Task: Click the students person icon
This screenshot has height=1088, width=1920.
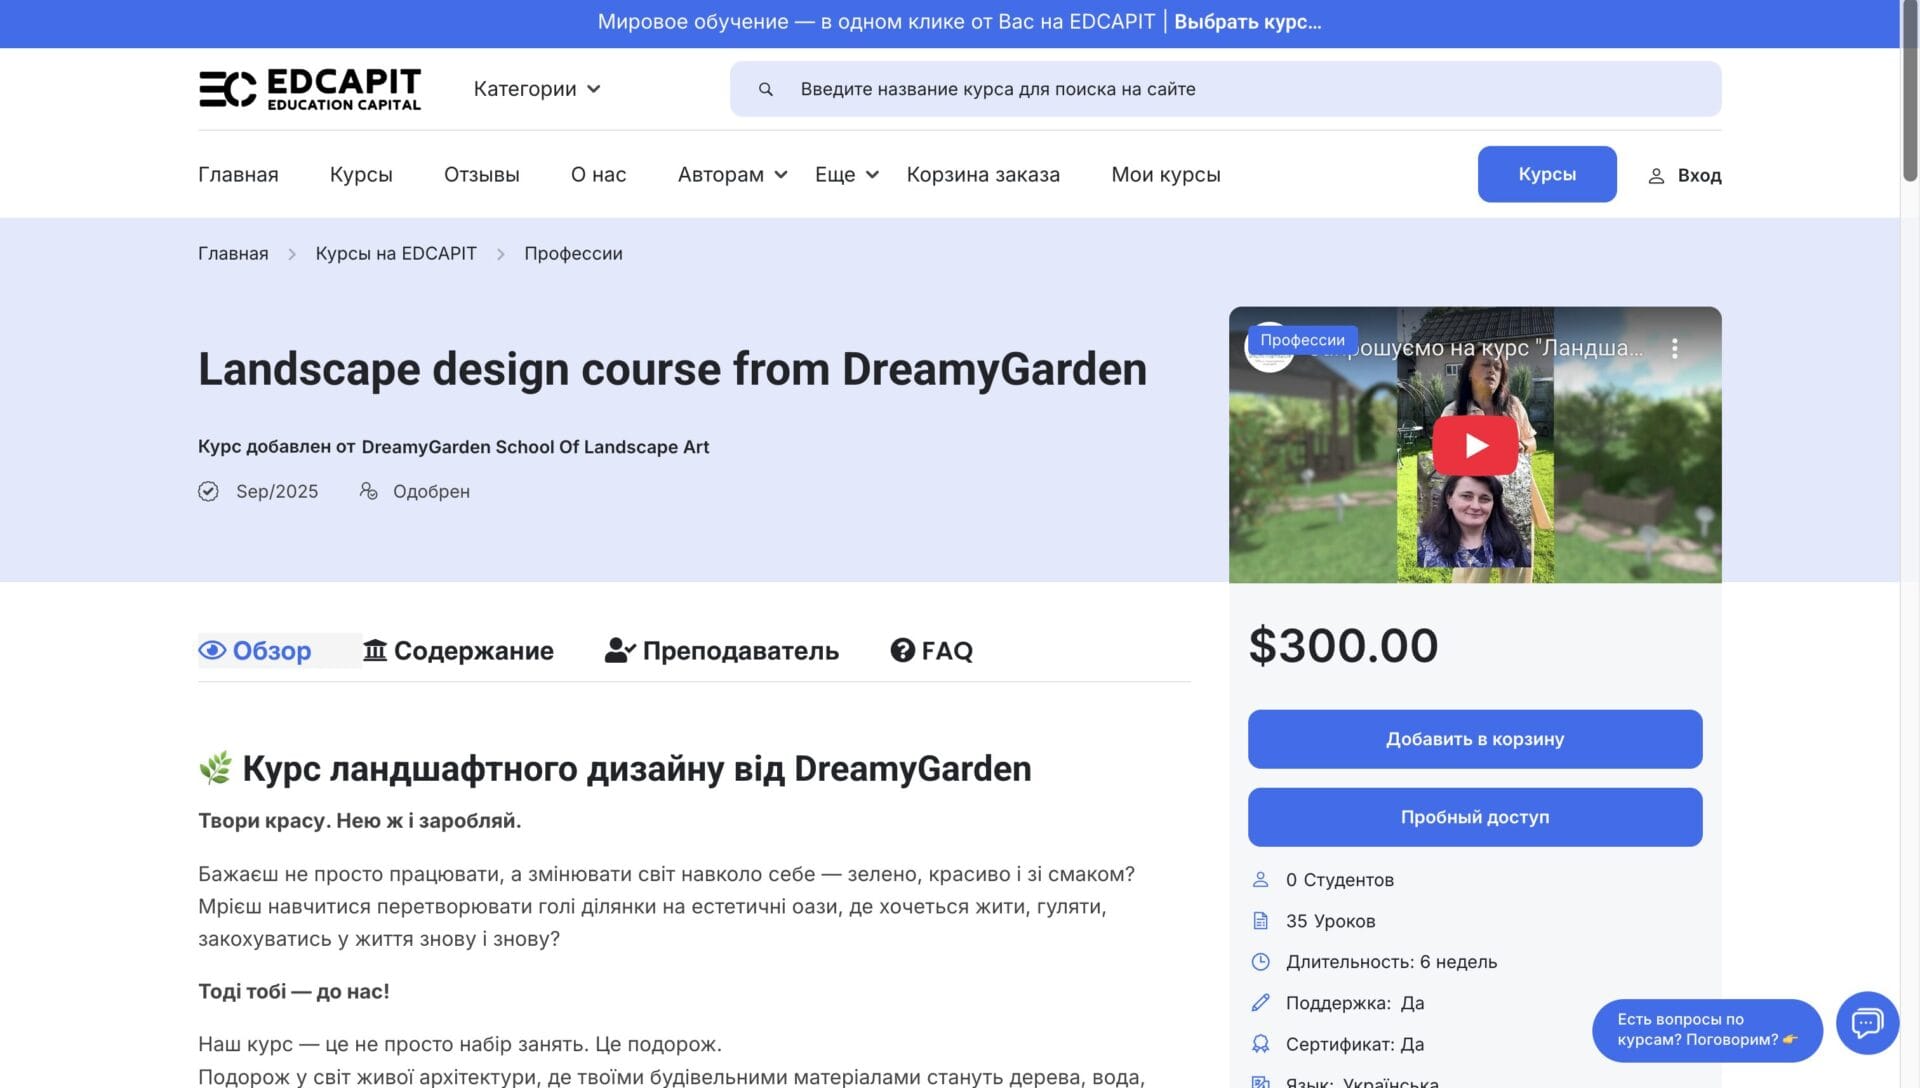Action: (x=1260, y=880)
